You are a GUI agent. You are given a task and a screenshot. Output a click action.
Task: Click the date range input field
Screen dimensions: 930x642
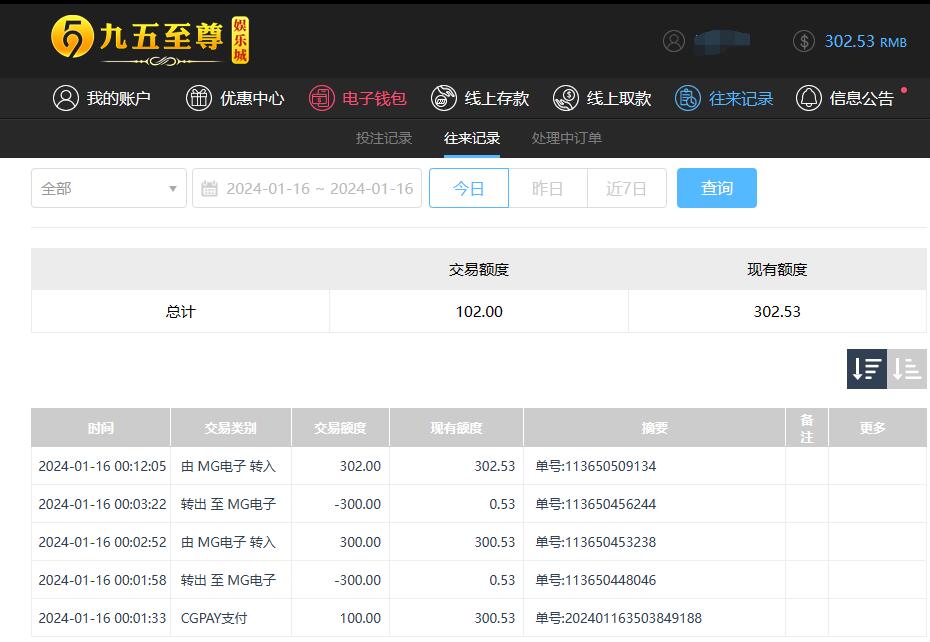tap(307, 188)
